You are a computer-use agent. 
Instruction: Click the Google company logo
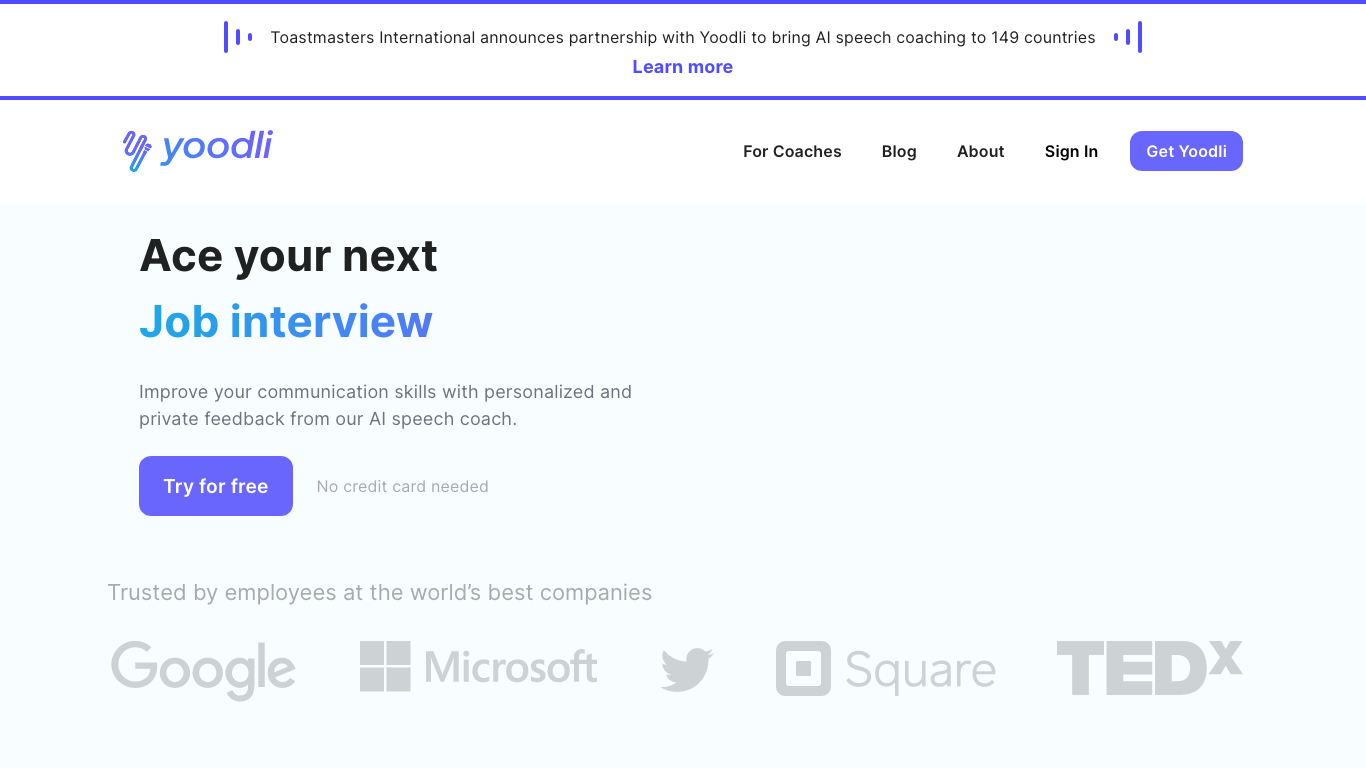point(203,671)
